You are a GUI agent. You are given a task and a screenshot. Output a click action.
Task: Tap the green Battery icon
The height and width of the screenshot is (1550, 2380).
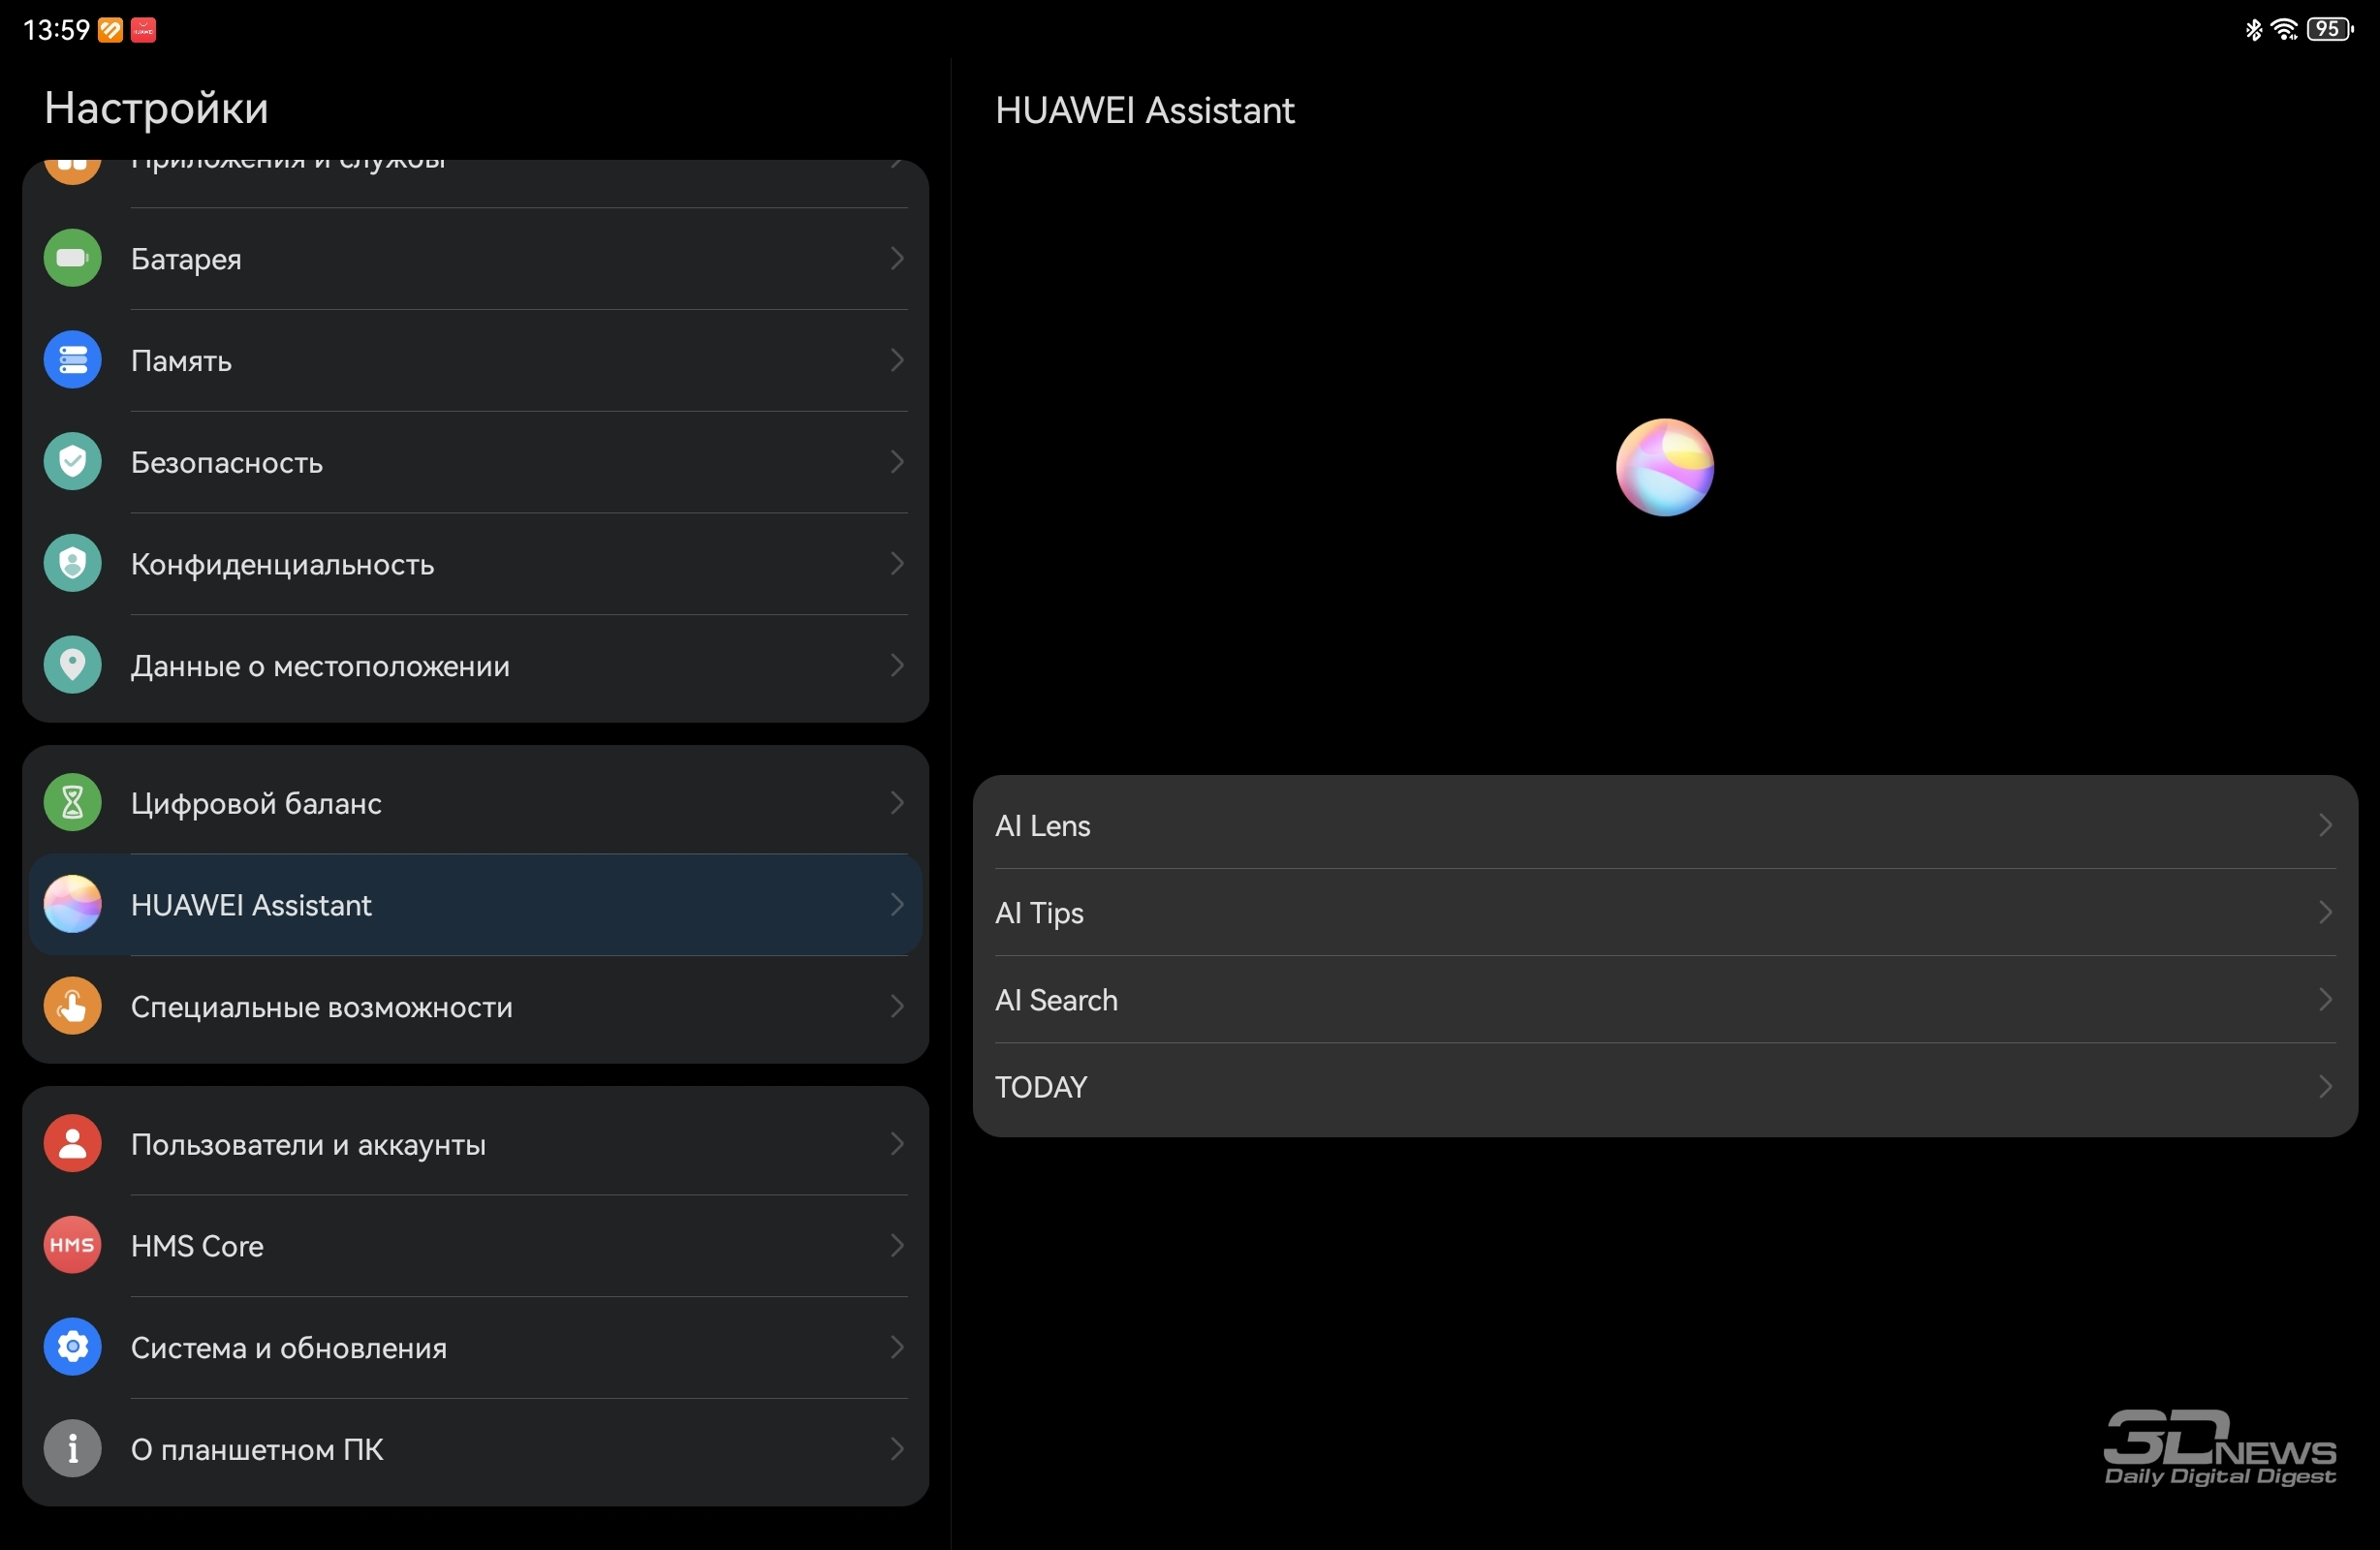(72, 258)
